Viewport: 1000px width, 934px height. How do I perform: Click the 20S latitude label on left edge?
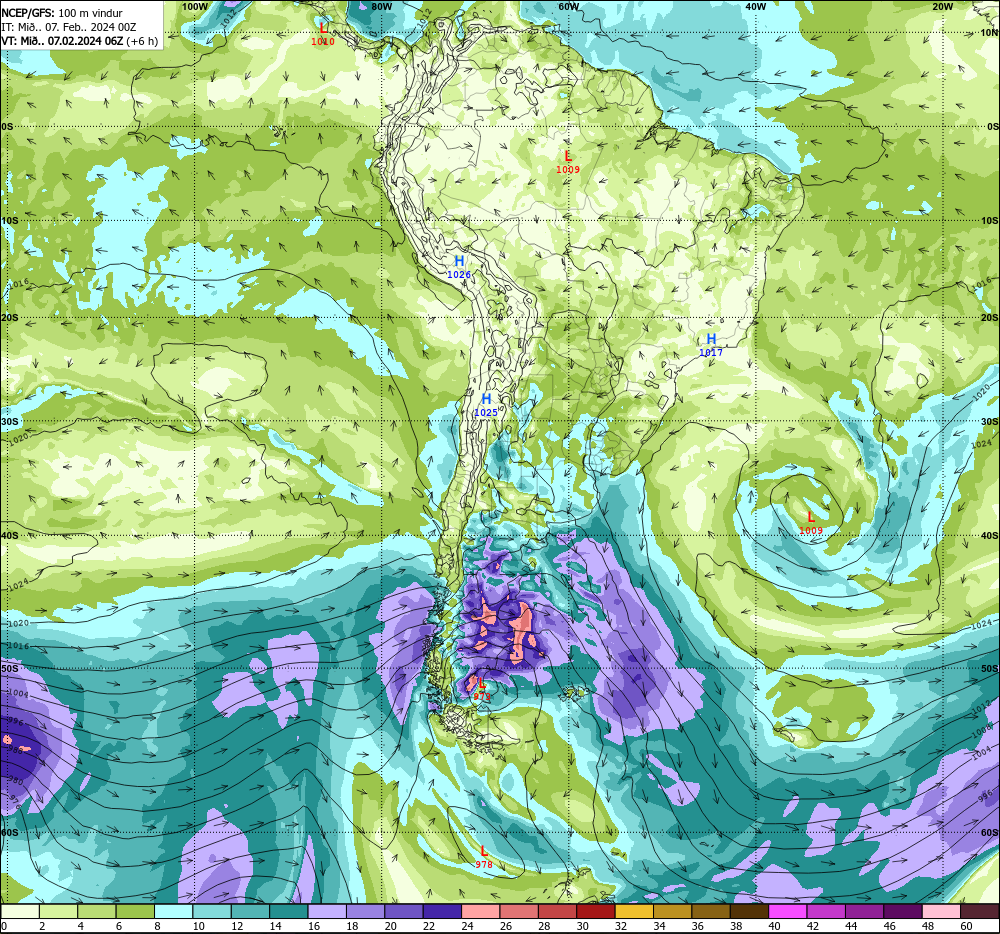10,317
